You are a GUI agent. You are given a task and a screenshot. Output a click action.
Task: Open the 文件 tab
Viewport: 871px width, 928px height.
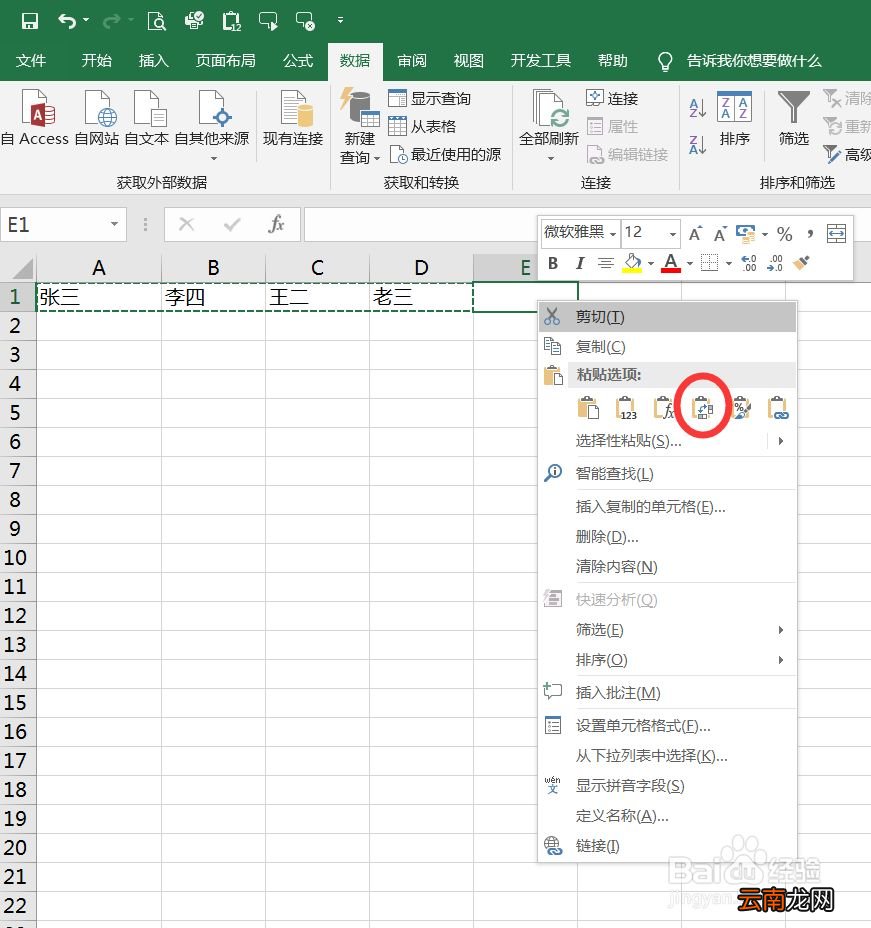tap(31, 61)
